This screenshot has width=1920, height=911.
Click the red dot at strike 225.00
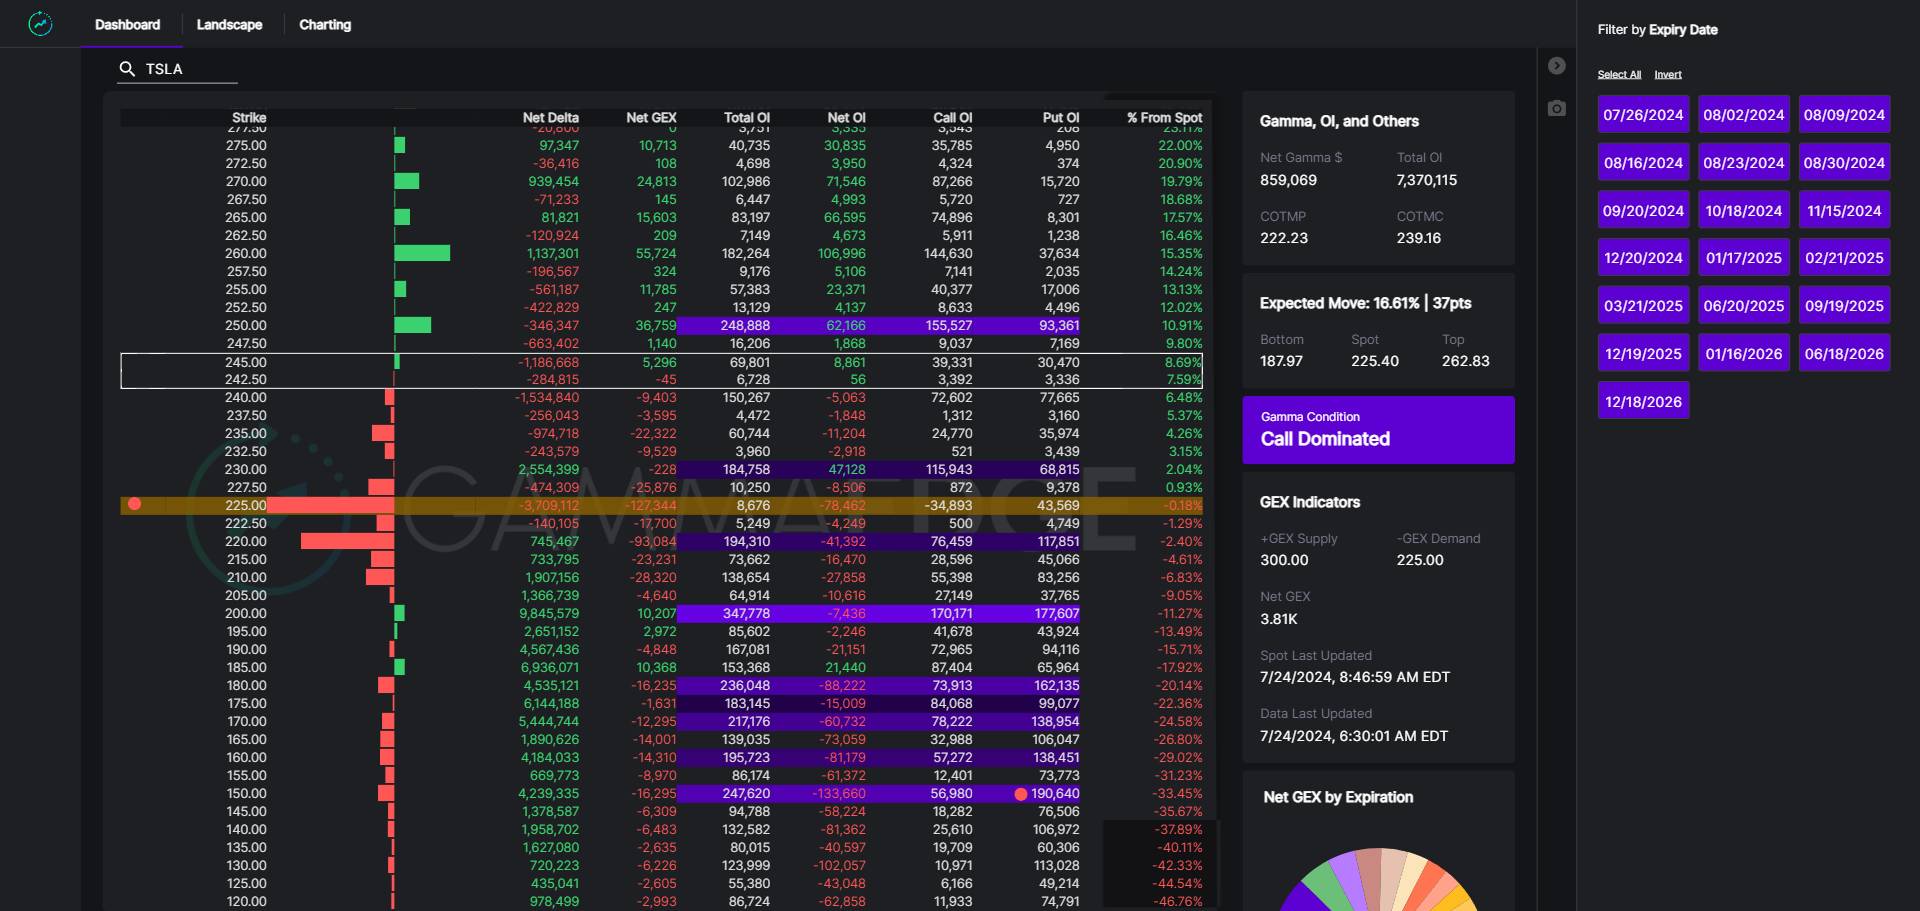(x=135, y=505)
